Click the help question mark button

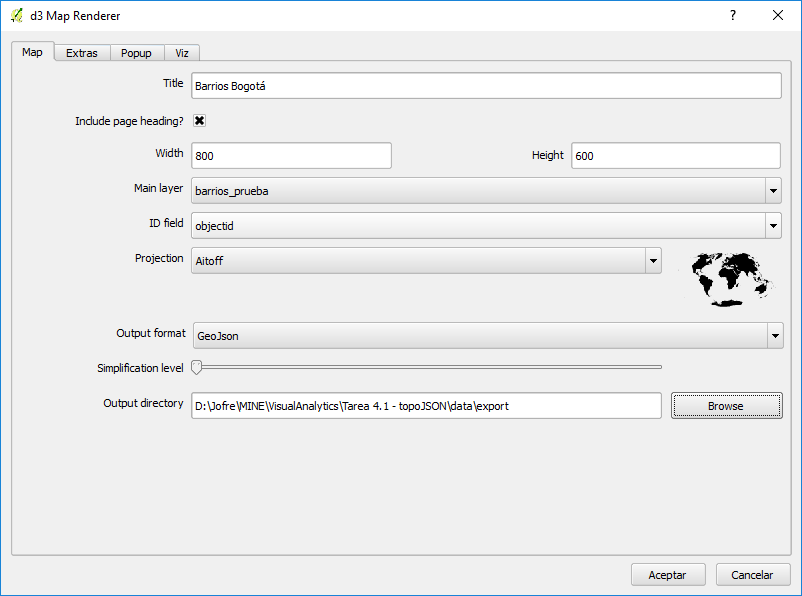pos(732,15)
